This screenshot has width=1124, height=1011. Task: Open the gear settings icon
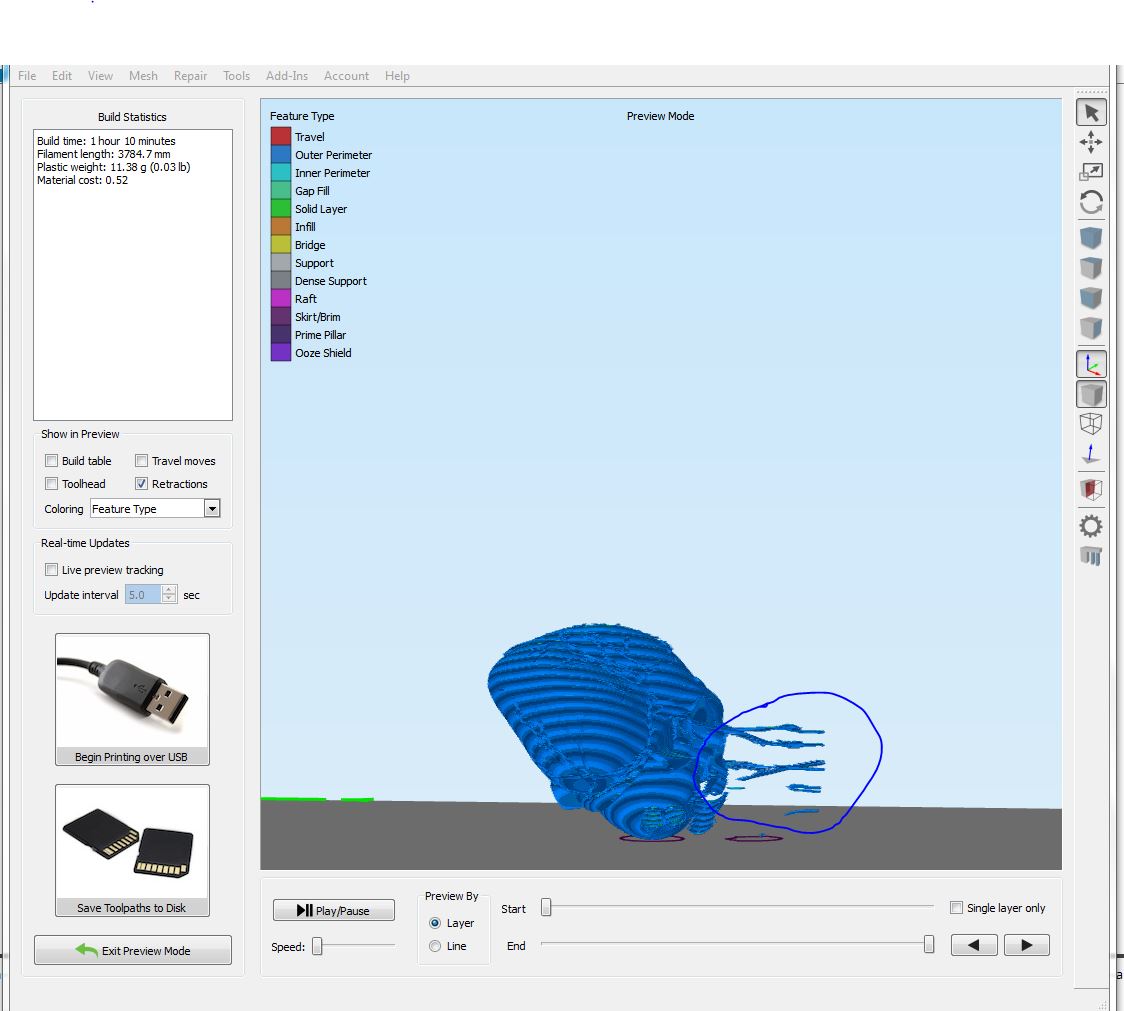[x=1091, y=526]
